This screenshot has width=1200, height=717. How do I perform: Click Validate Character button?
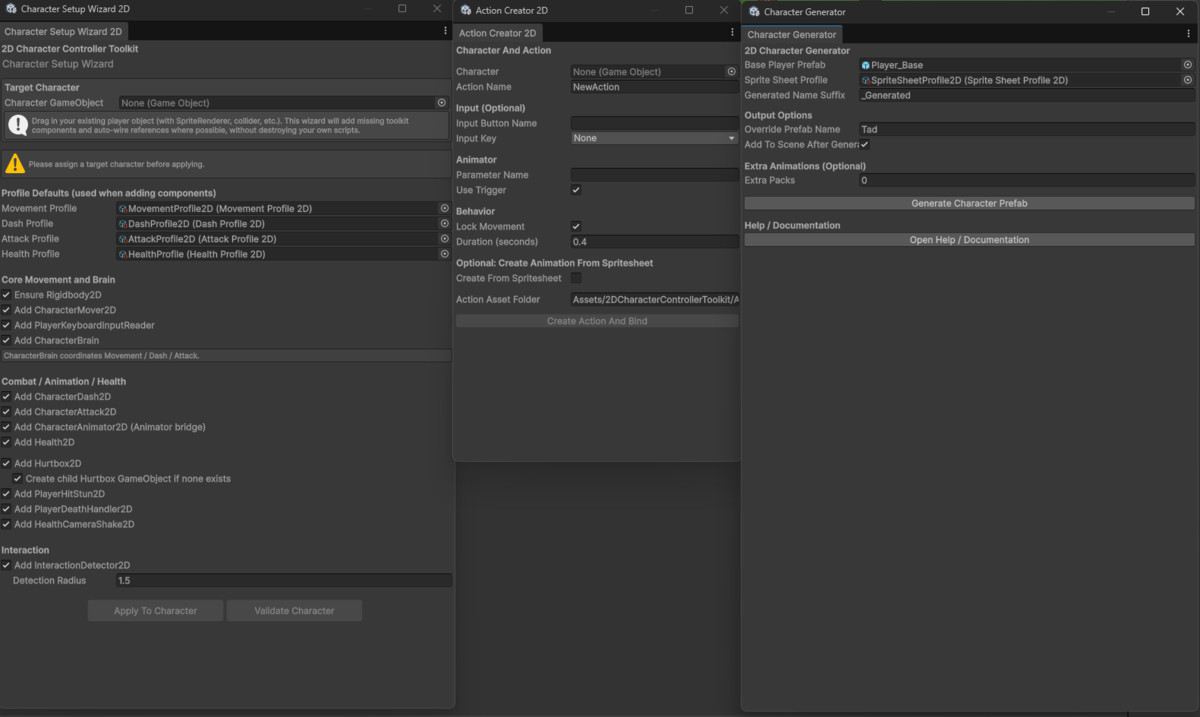pyautogui.click(x=294, y=611)
